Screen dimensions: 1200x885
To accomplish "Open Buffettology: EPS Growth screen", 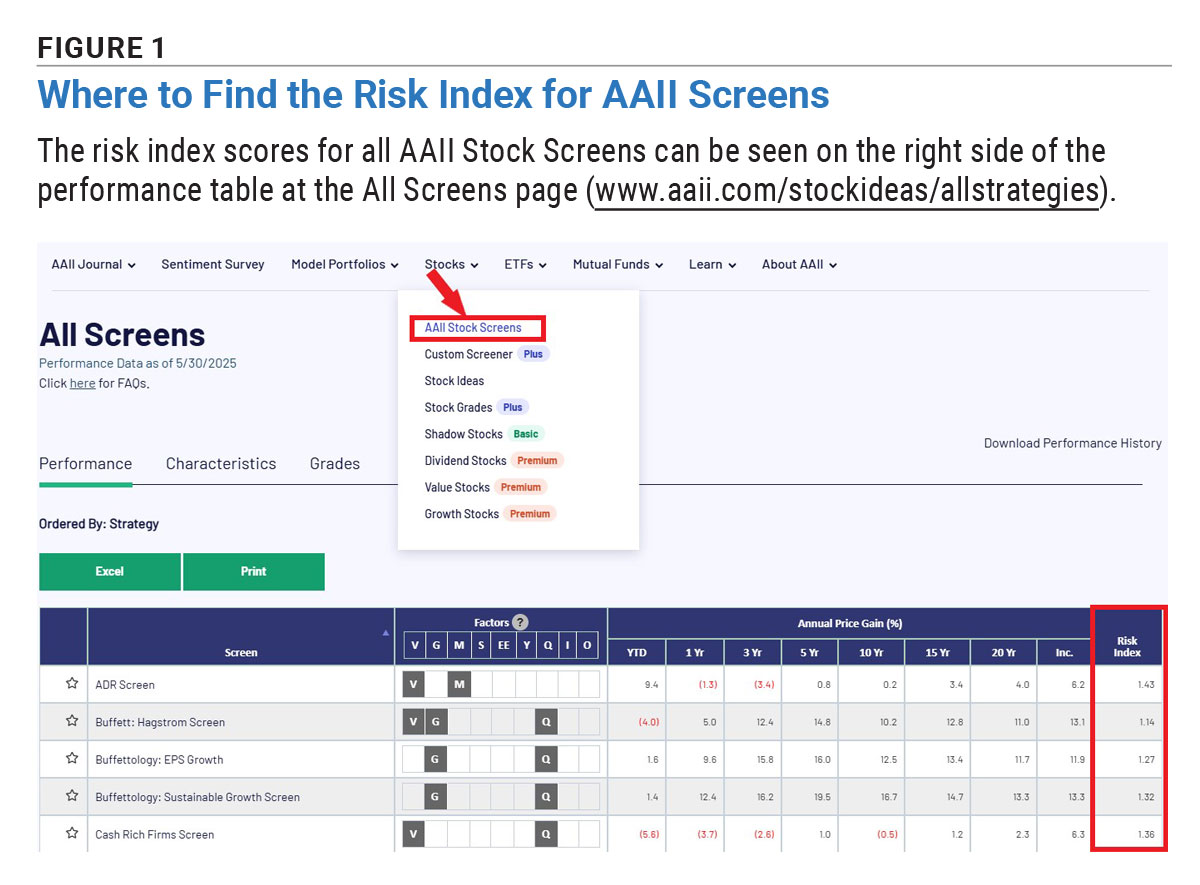I will [159, 759].
